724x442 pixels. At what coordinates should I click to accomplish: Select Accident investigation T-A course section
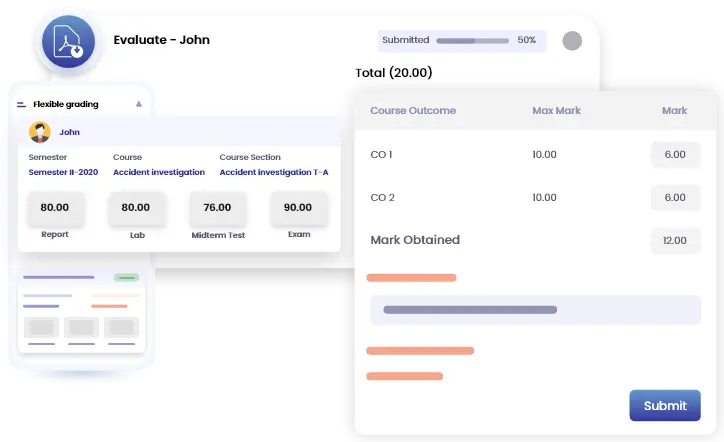tap(274, 172)
